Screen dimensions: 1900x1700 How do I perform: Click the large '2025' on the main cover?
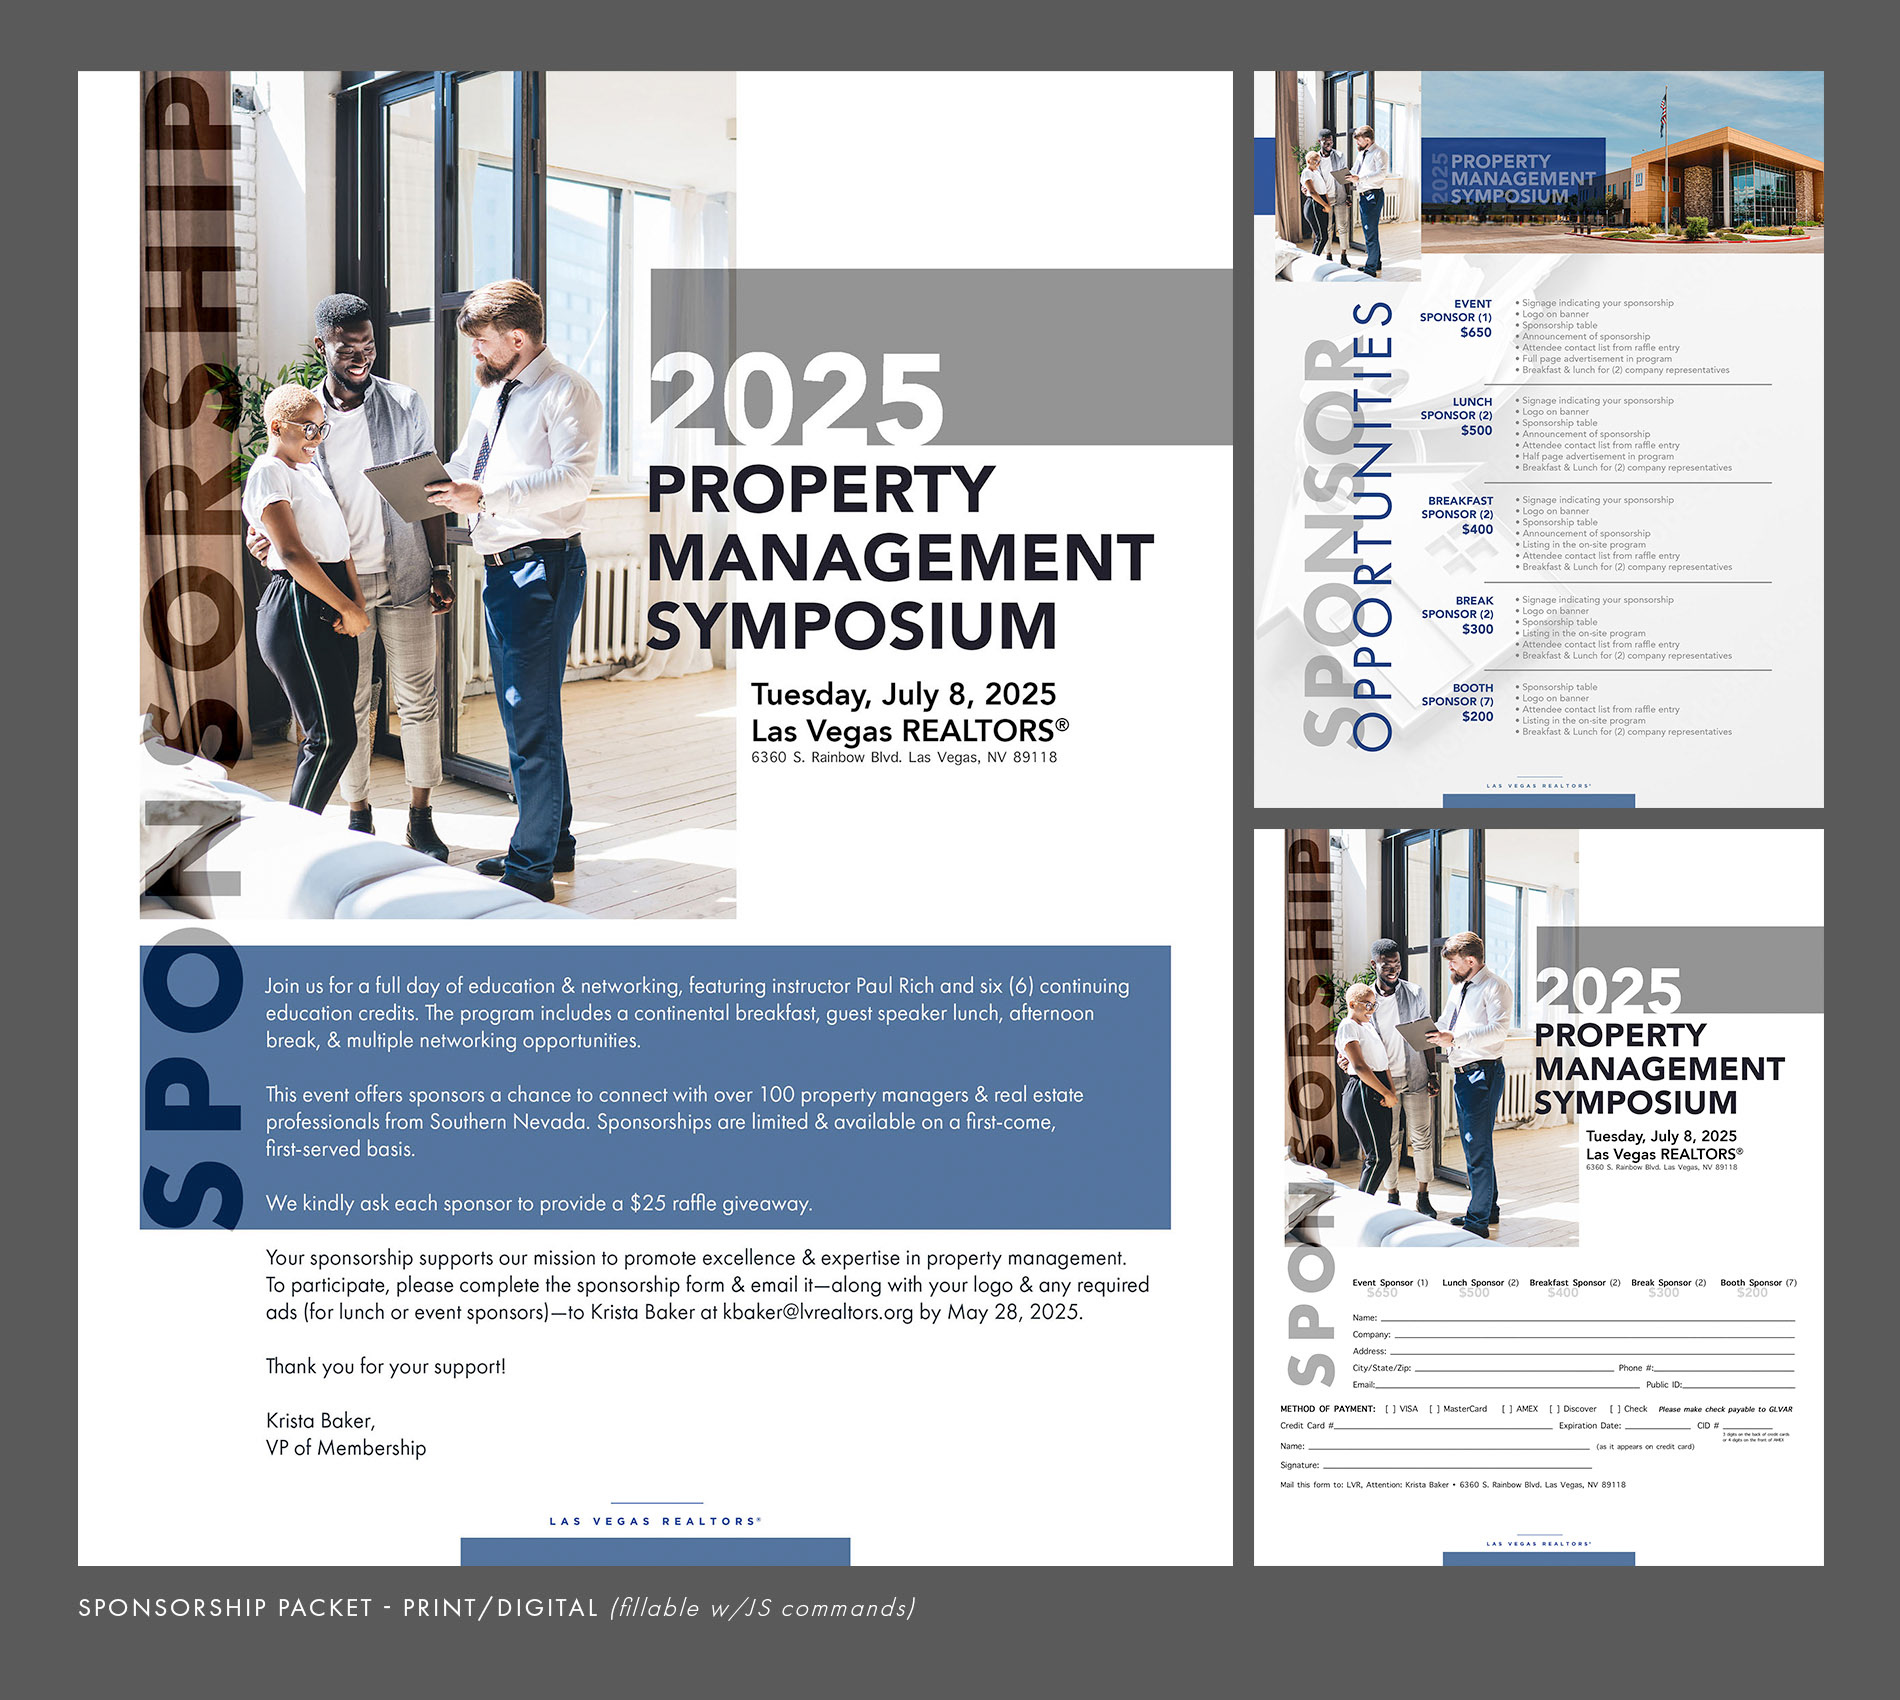pyautogui.click(x=796, y=400)
